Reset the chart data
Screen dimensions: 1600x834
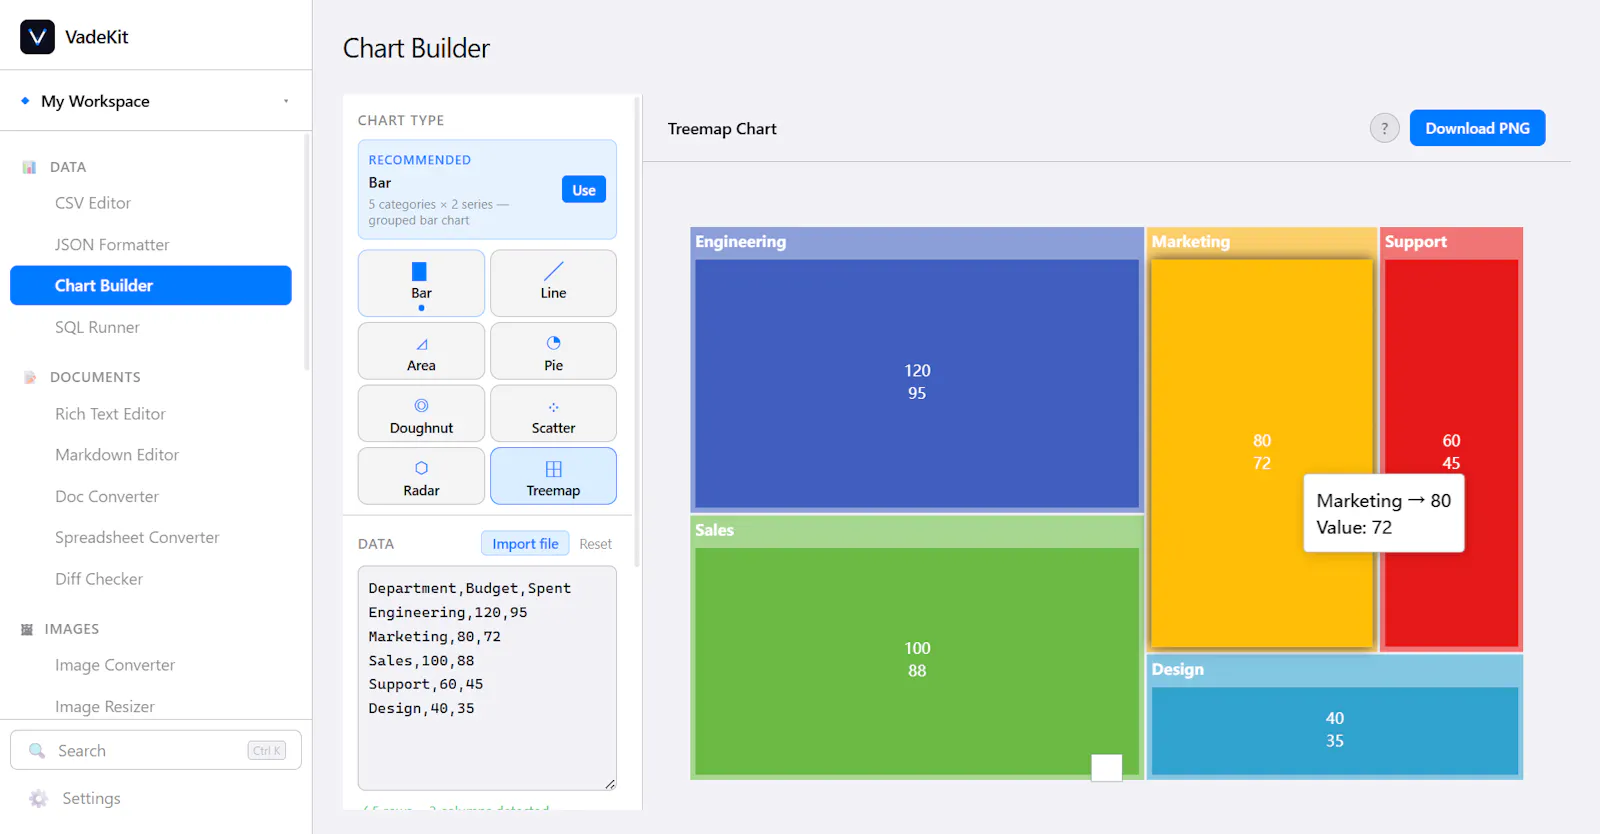[x=595, y=544]
